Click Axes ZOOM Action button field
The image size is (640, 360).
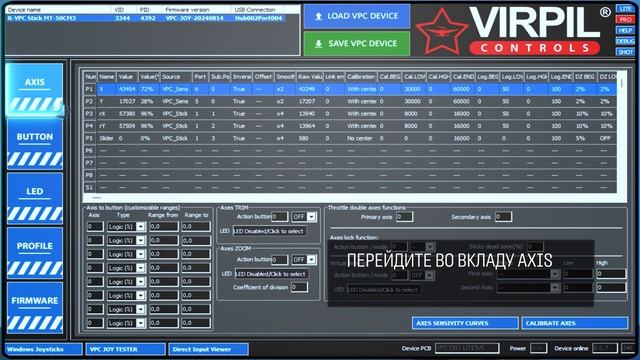[280, 260]
